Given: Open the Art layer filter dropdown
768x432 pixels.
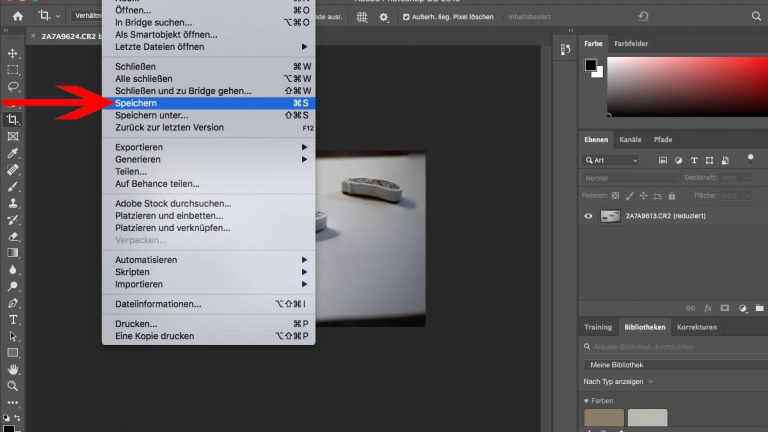Looking at the screenshot, I should [x=611, y=160].
